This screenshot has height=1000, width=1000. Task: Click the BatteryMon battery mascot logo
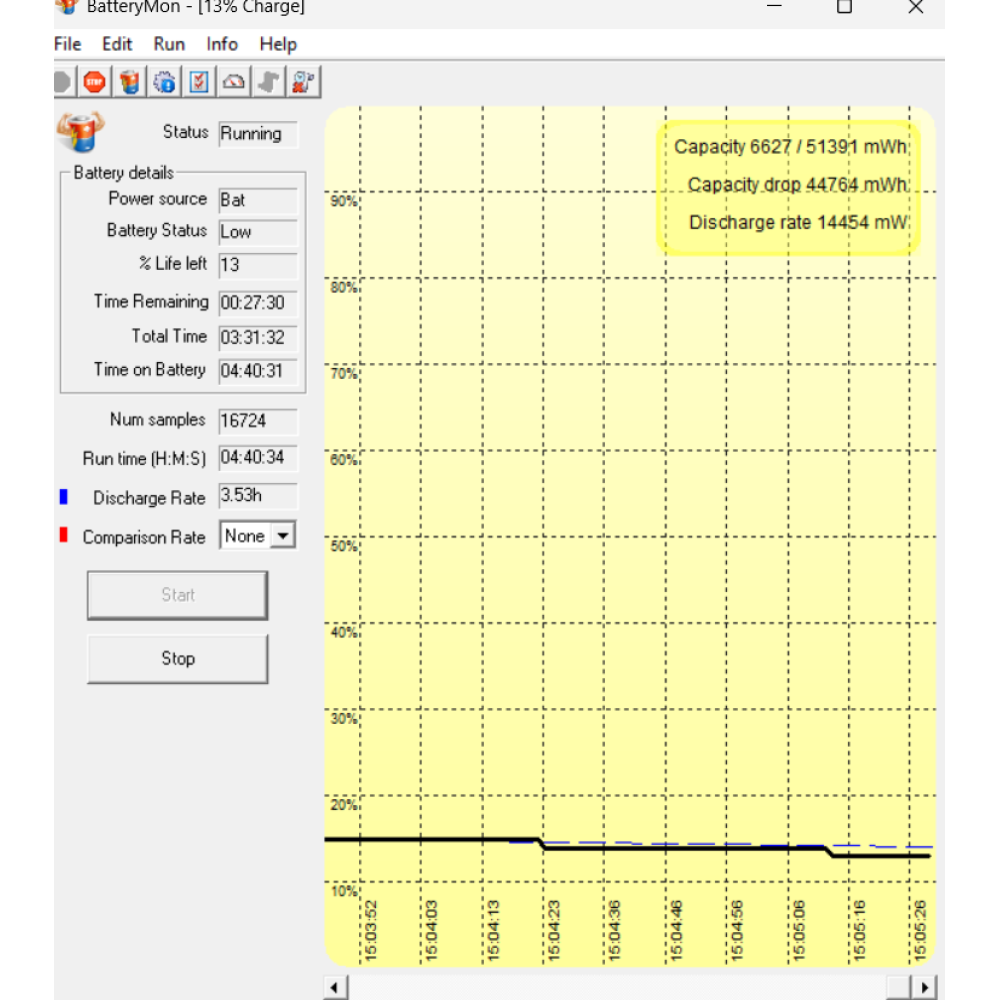[x=80, y=132]
